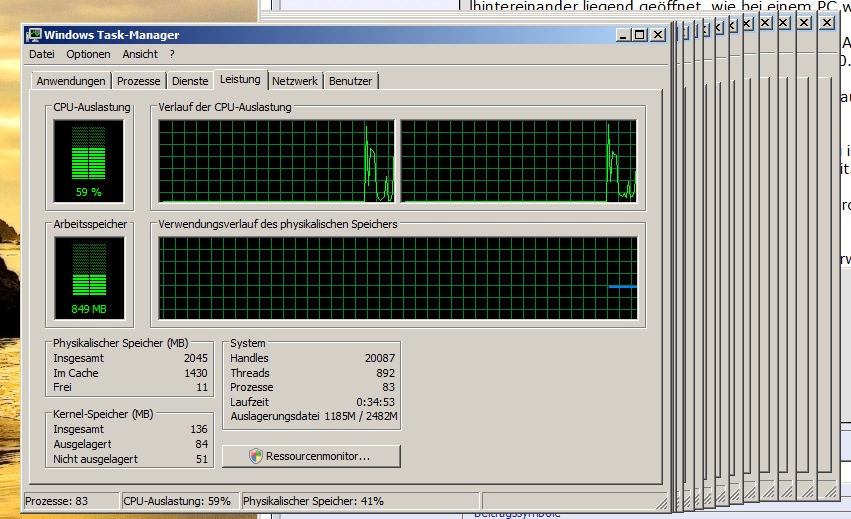851x519 pixels.
Task: Switch to the Prozesse tab
Action: (x=138, y=81)
